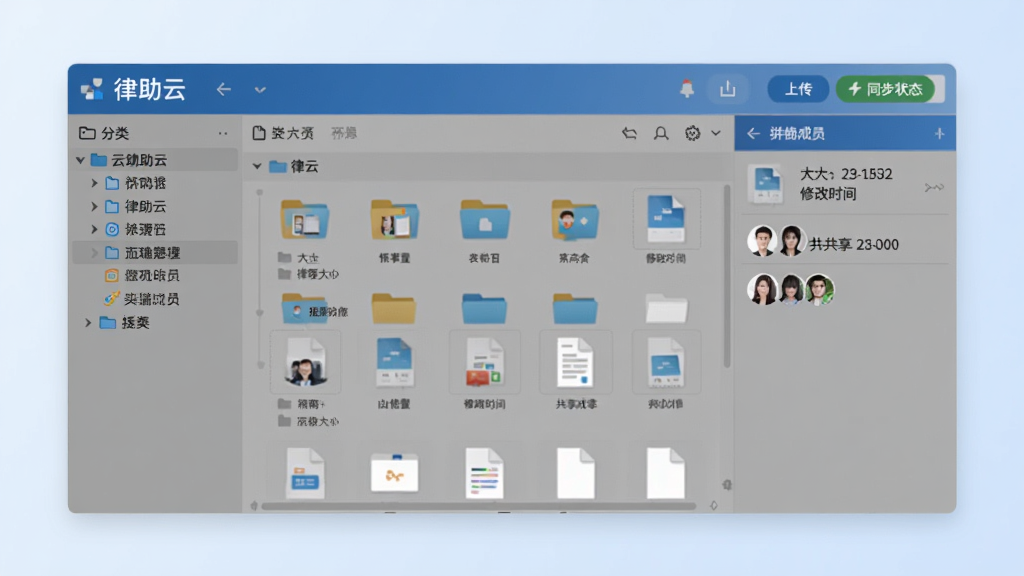Expand the highlighted folder row in the tree
Viewport: 1024px width, 576px height.
(94, 253)
